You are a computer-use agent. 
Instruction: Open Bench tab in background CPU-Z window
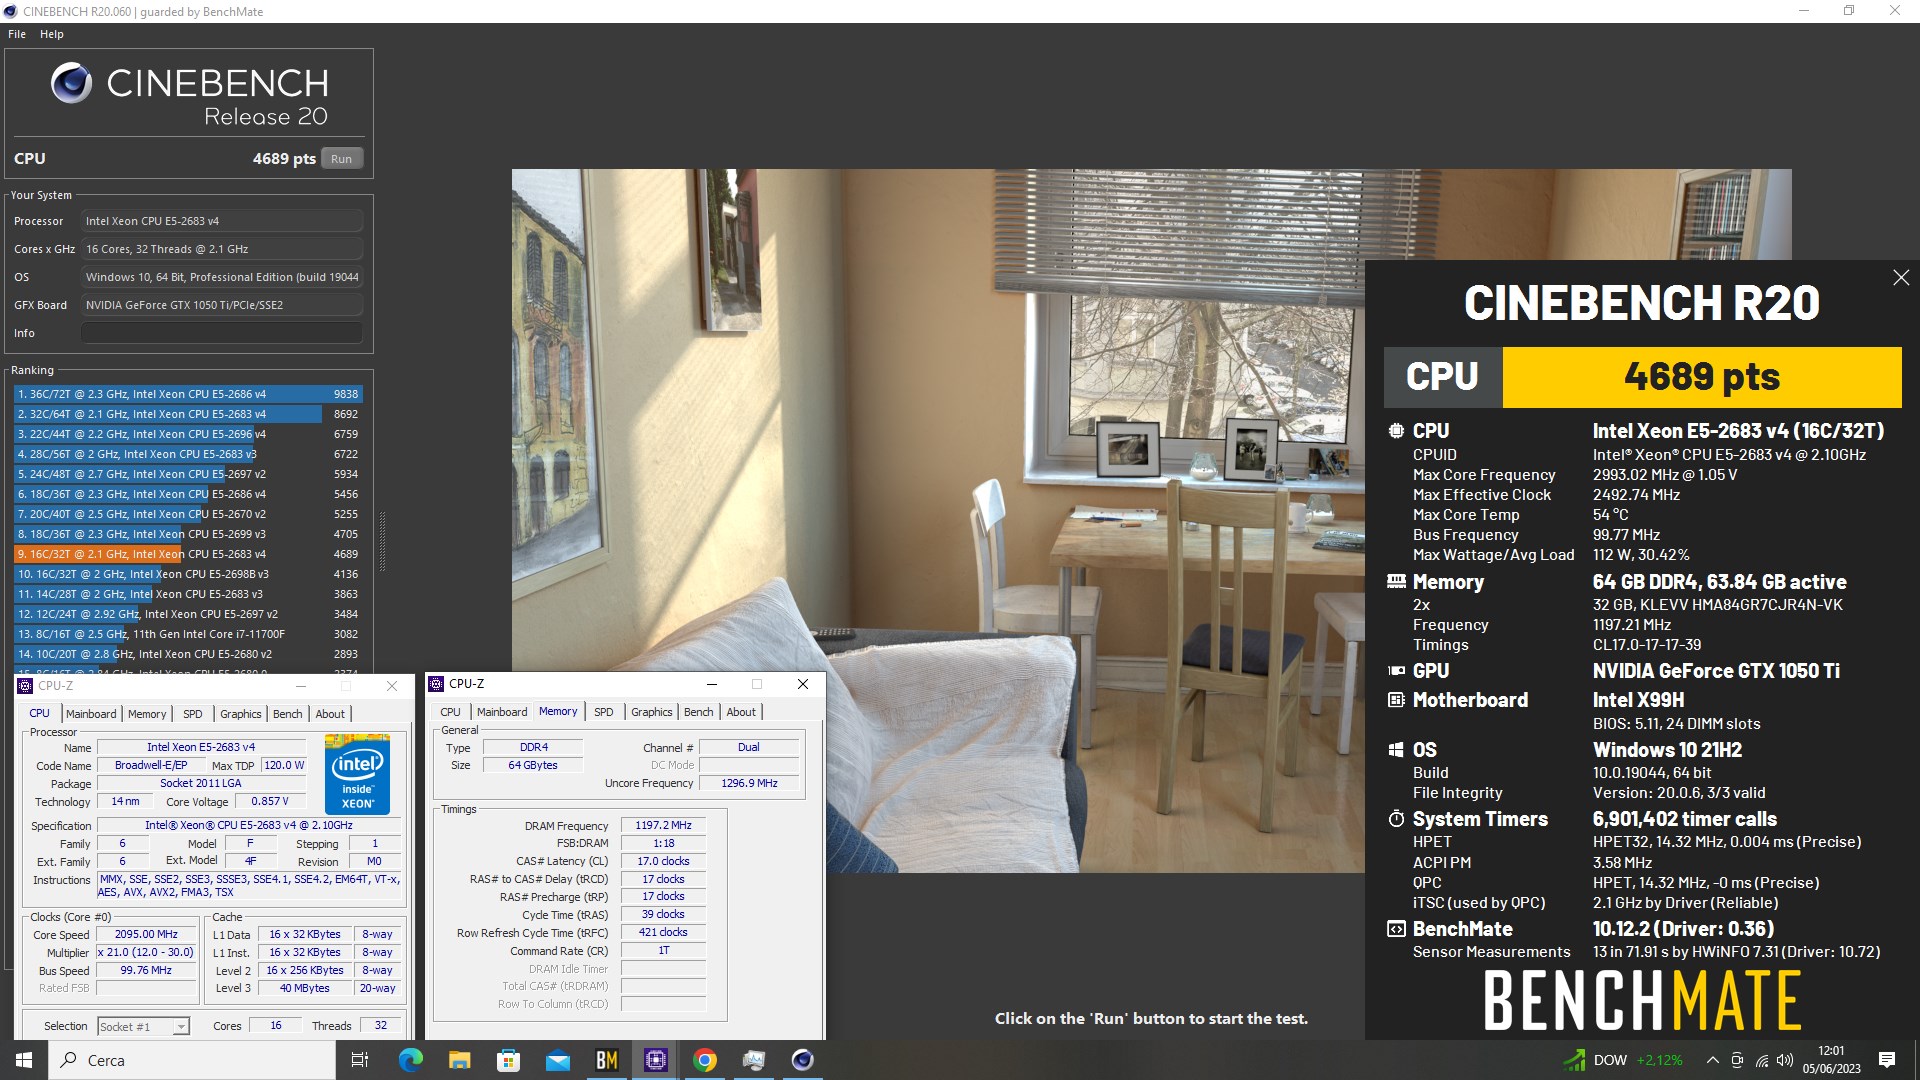coord(288,714)
